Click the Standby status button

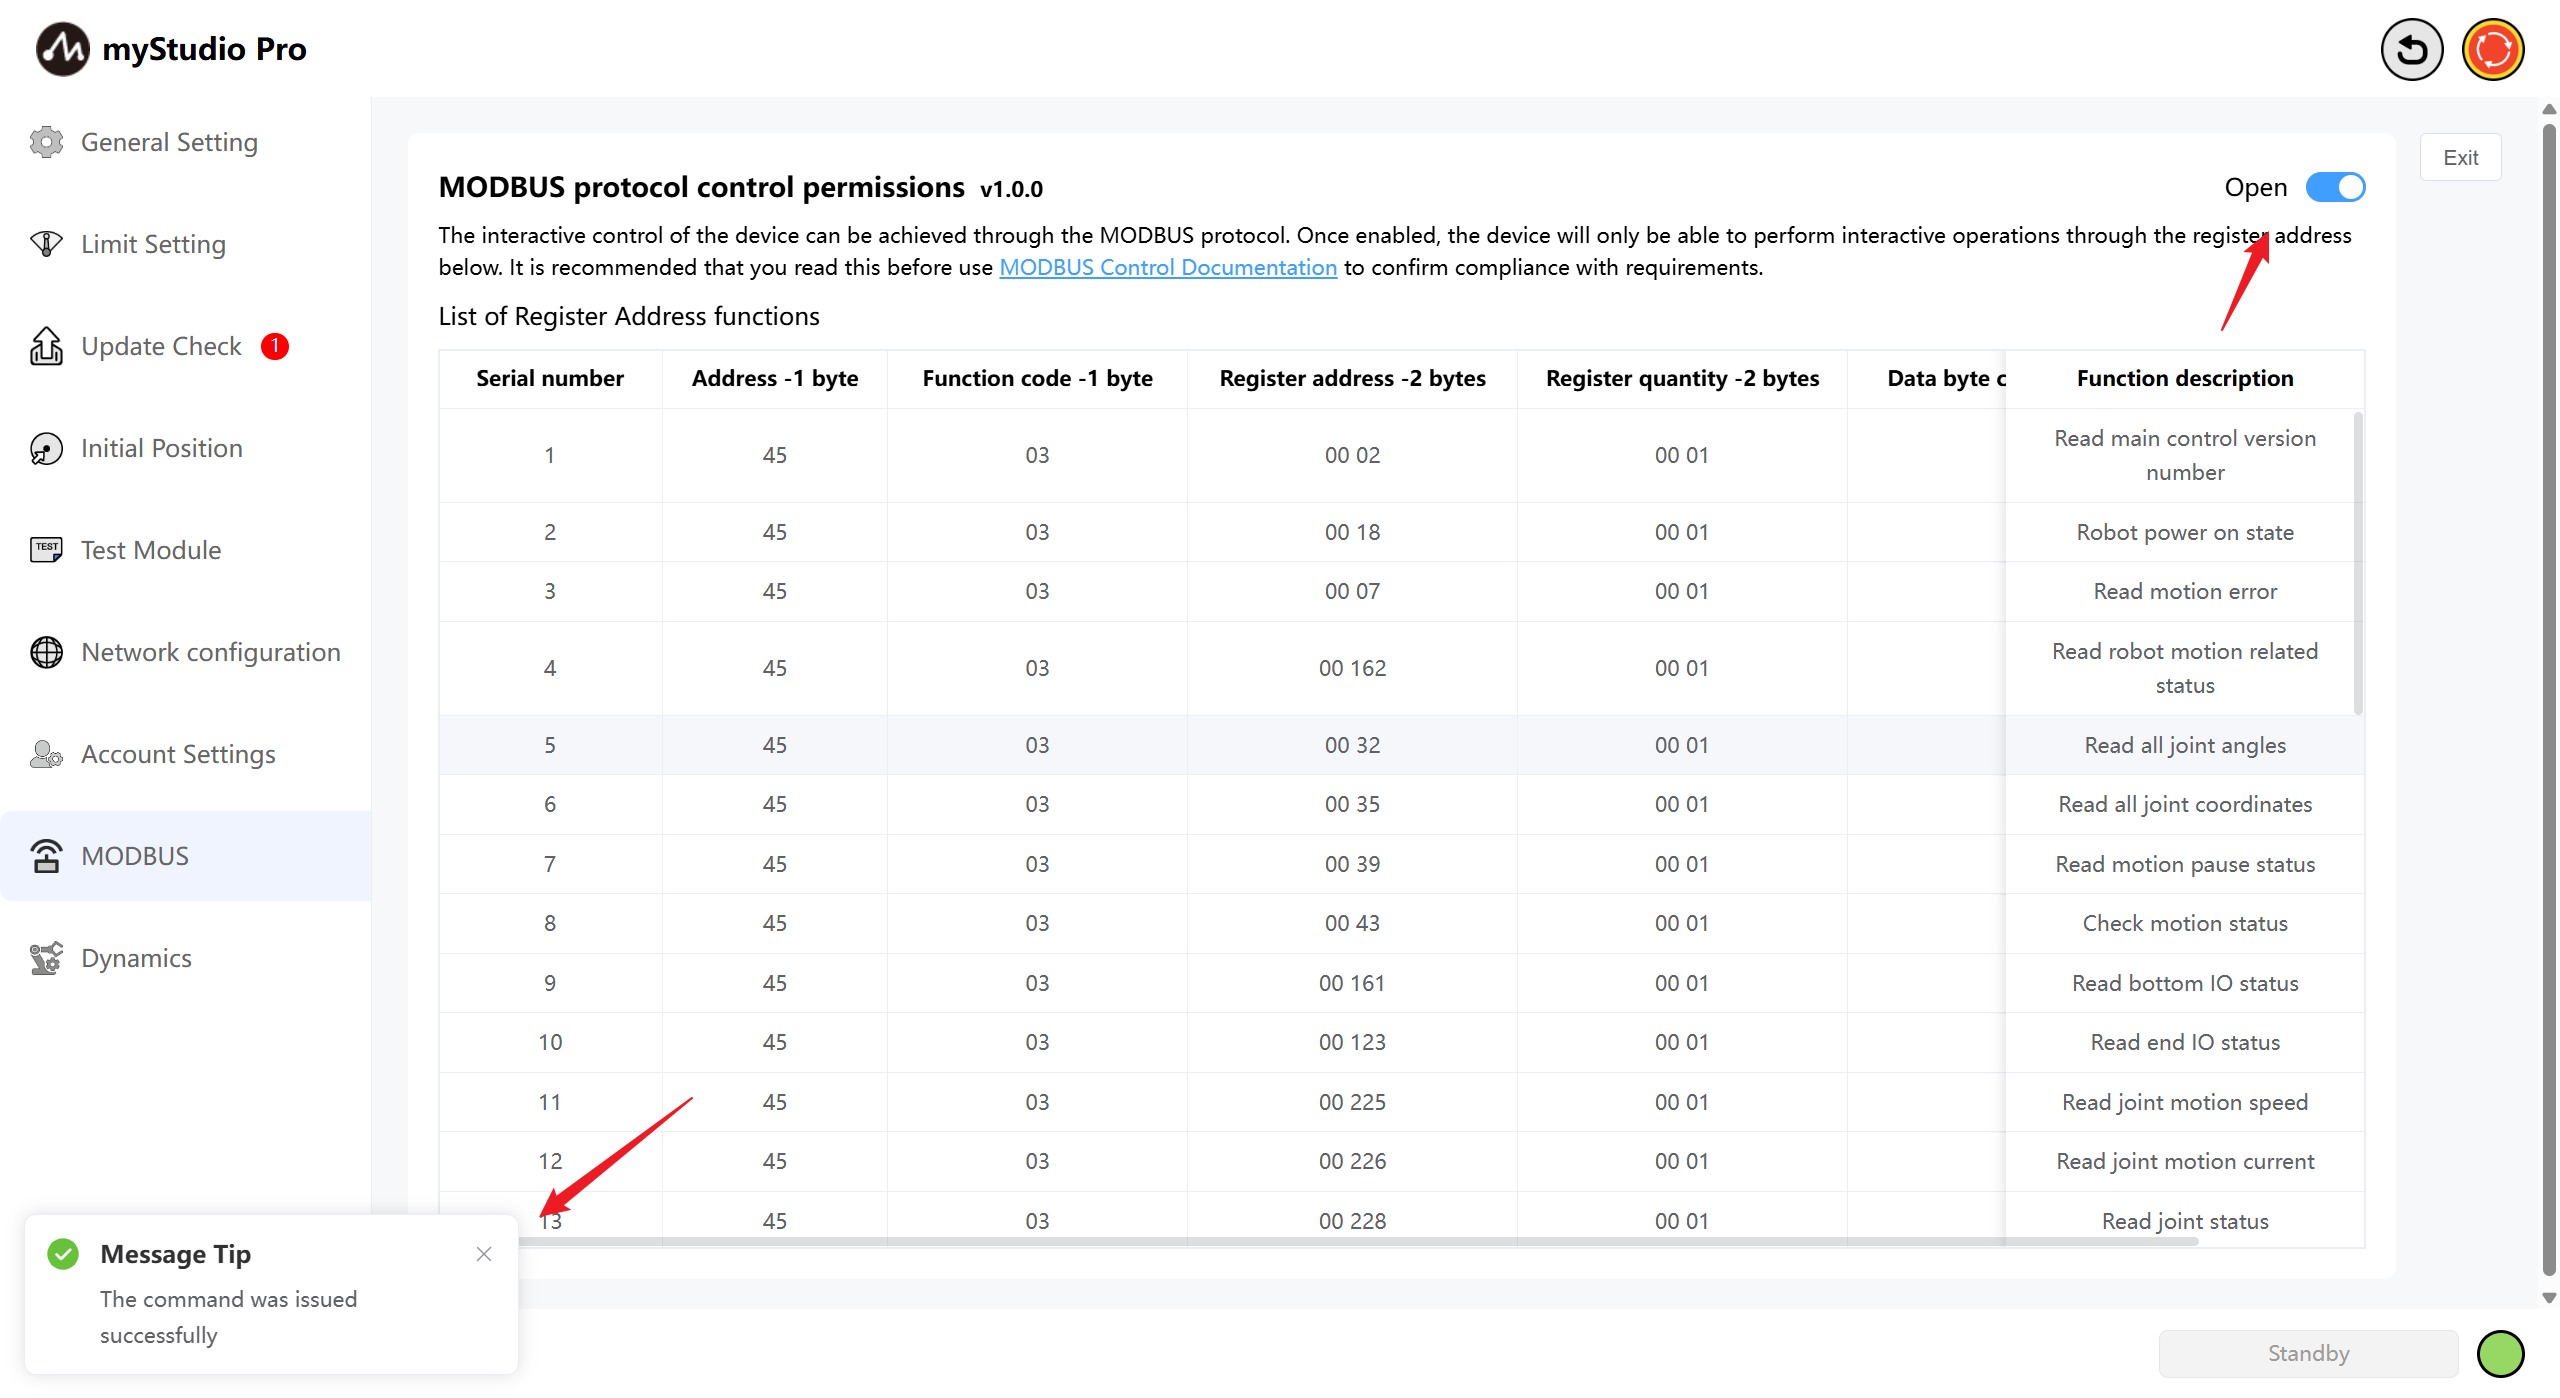pyautogui.click(x=2308, y=1353)
